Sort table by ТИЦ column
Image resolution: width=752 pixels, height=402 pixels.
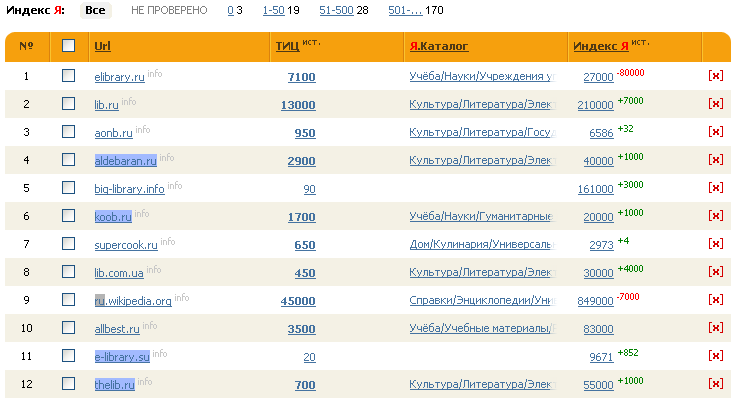(x=287, y=46)
